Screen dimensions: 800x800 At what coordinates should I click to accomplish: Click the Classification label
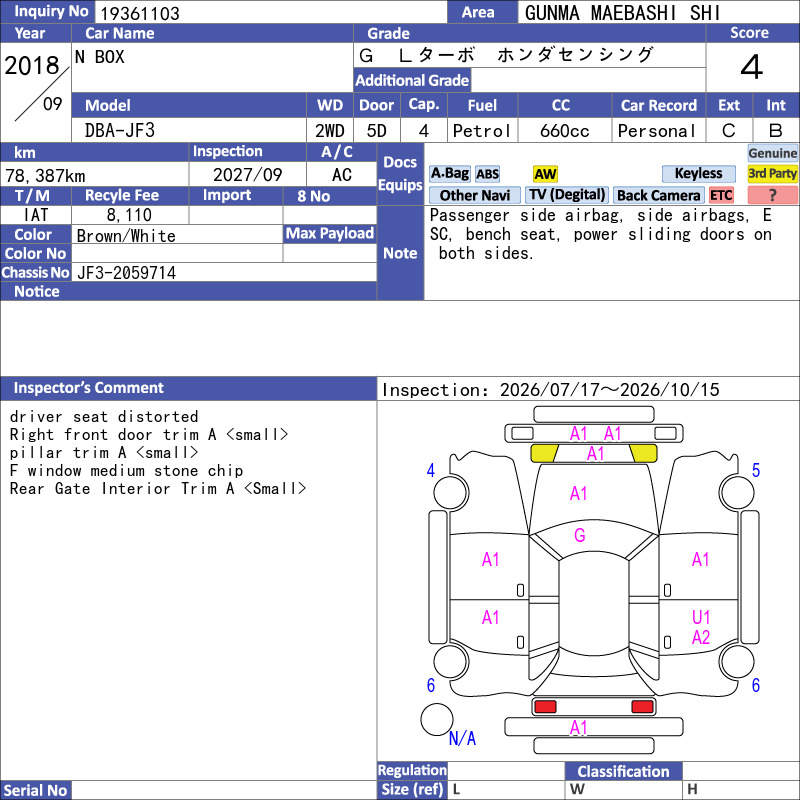click(623, 771)
